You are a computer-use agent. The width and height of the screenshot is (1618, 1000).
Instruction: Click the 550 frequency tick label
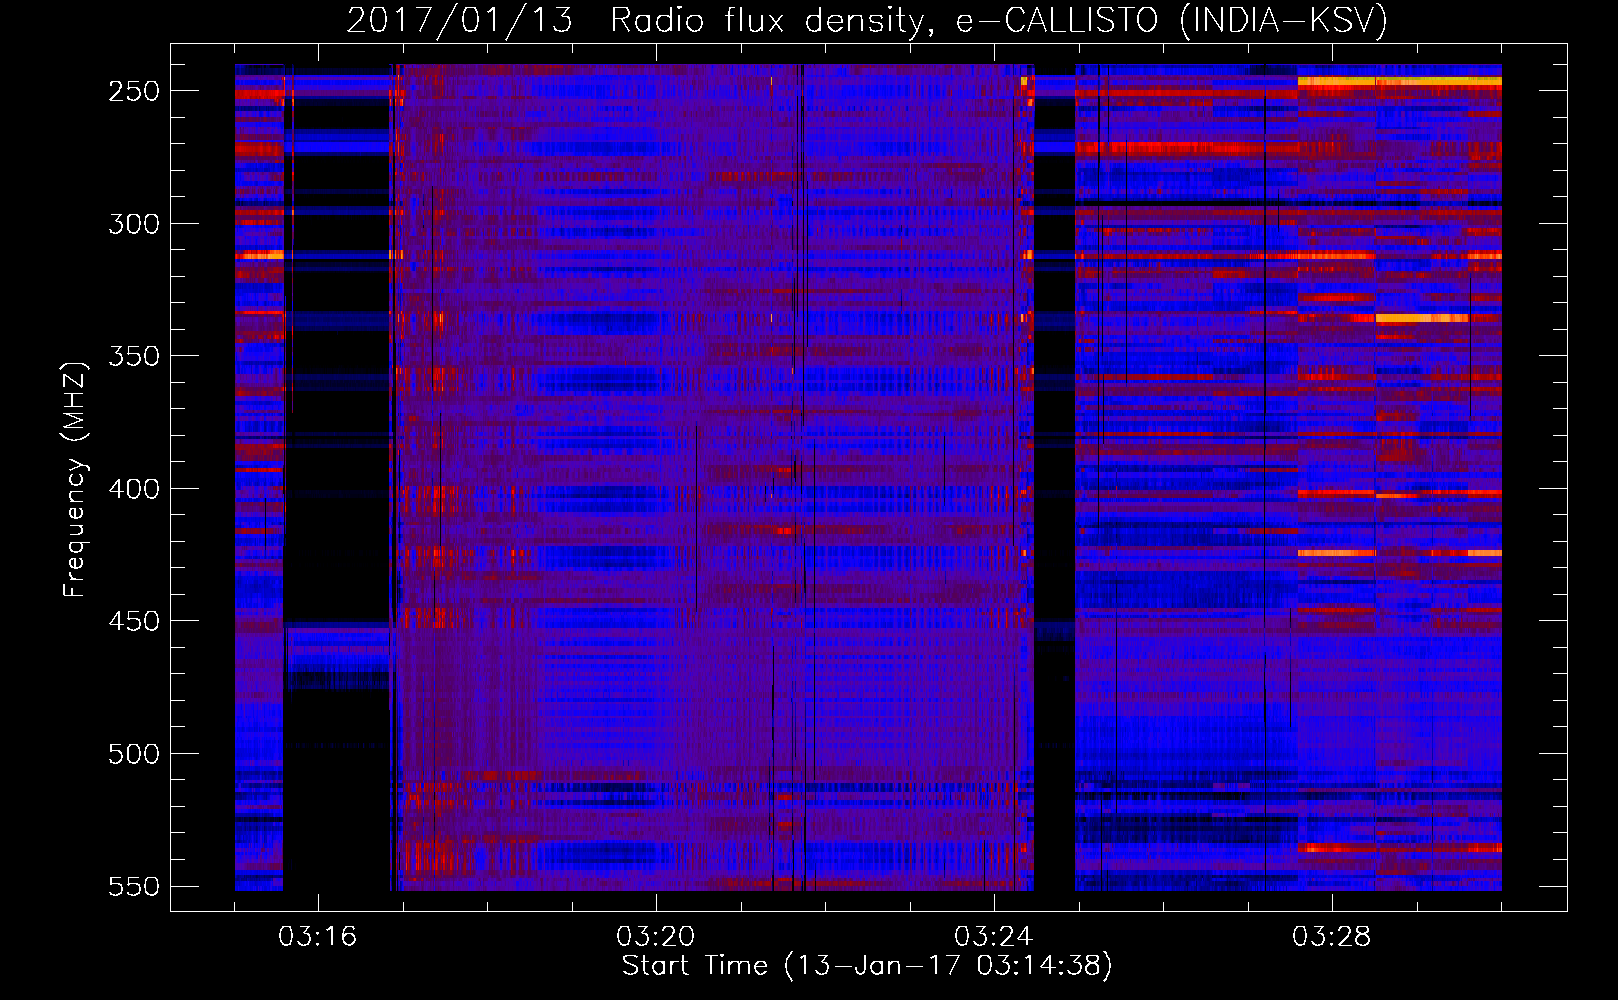pos(134,886)
